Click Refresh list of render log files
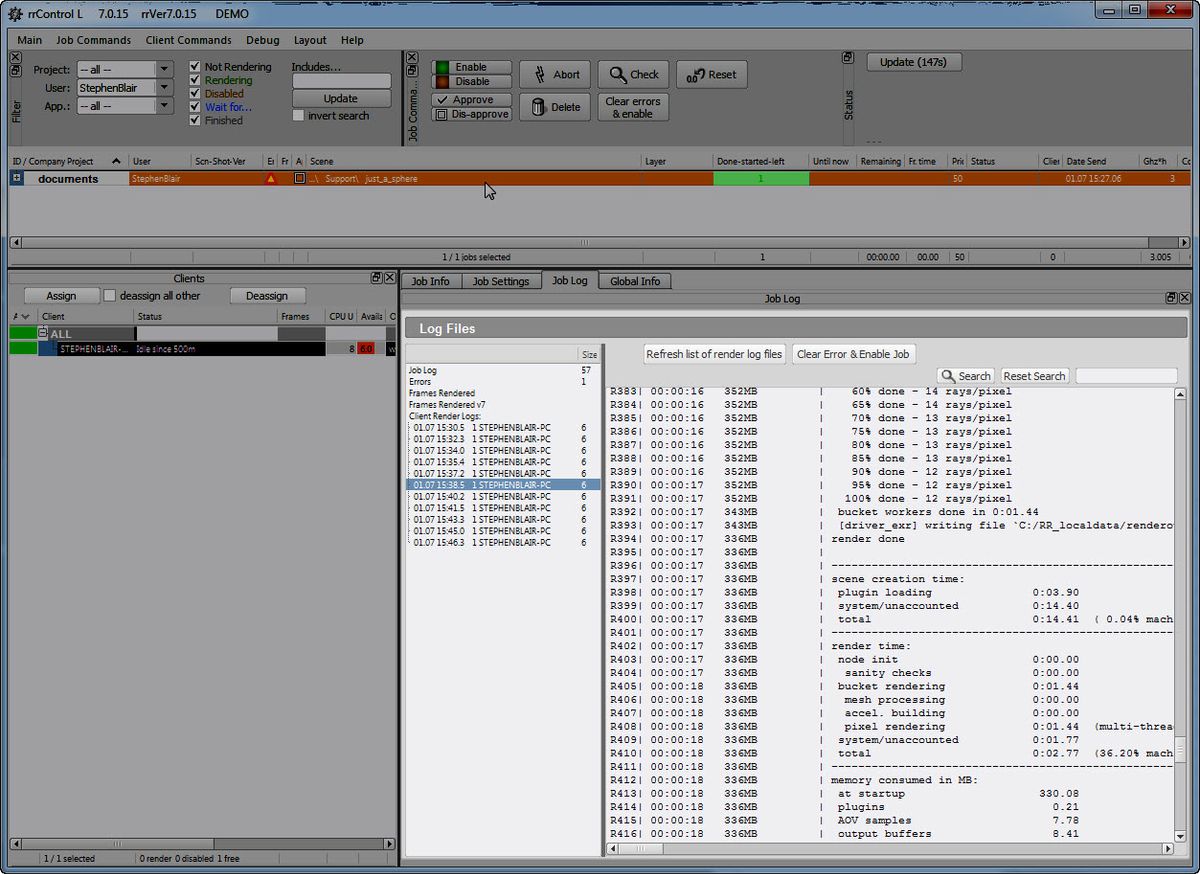This screenshot has height=874, width=1200. [x=714, y=354]
